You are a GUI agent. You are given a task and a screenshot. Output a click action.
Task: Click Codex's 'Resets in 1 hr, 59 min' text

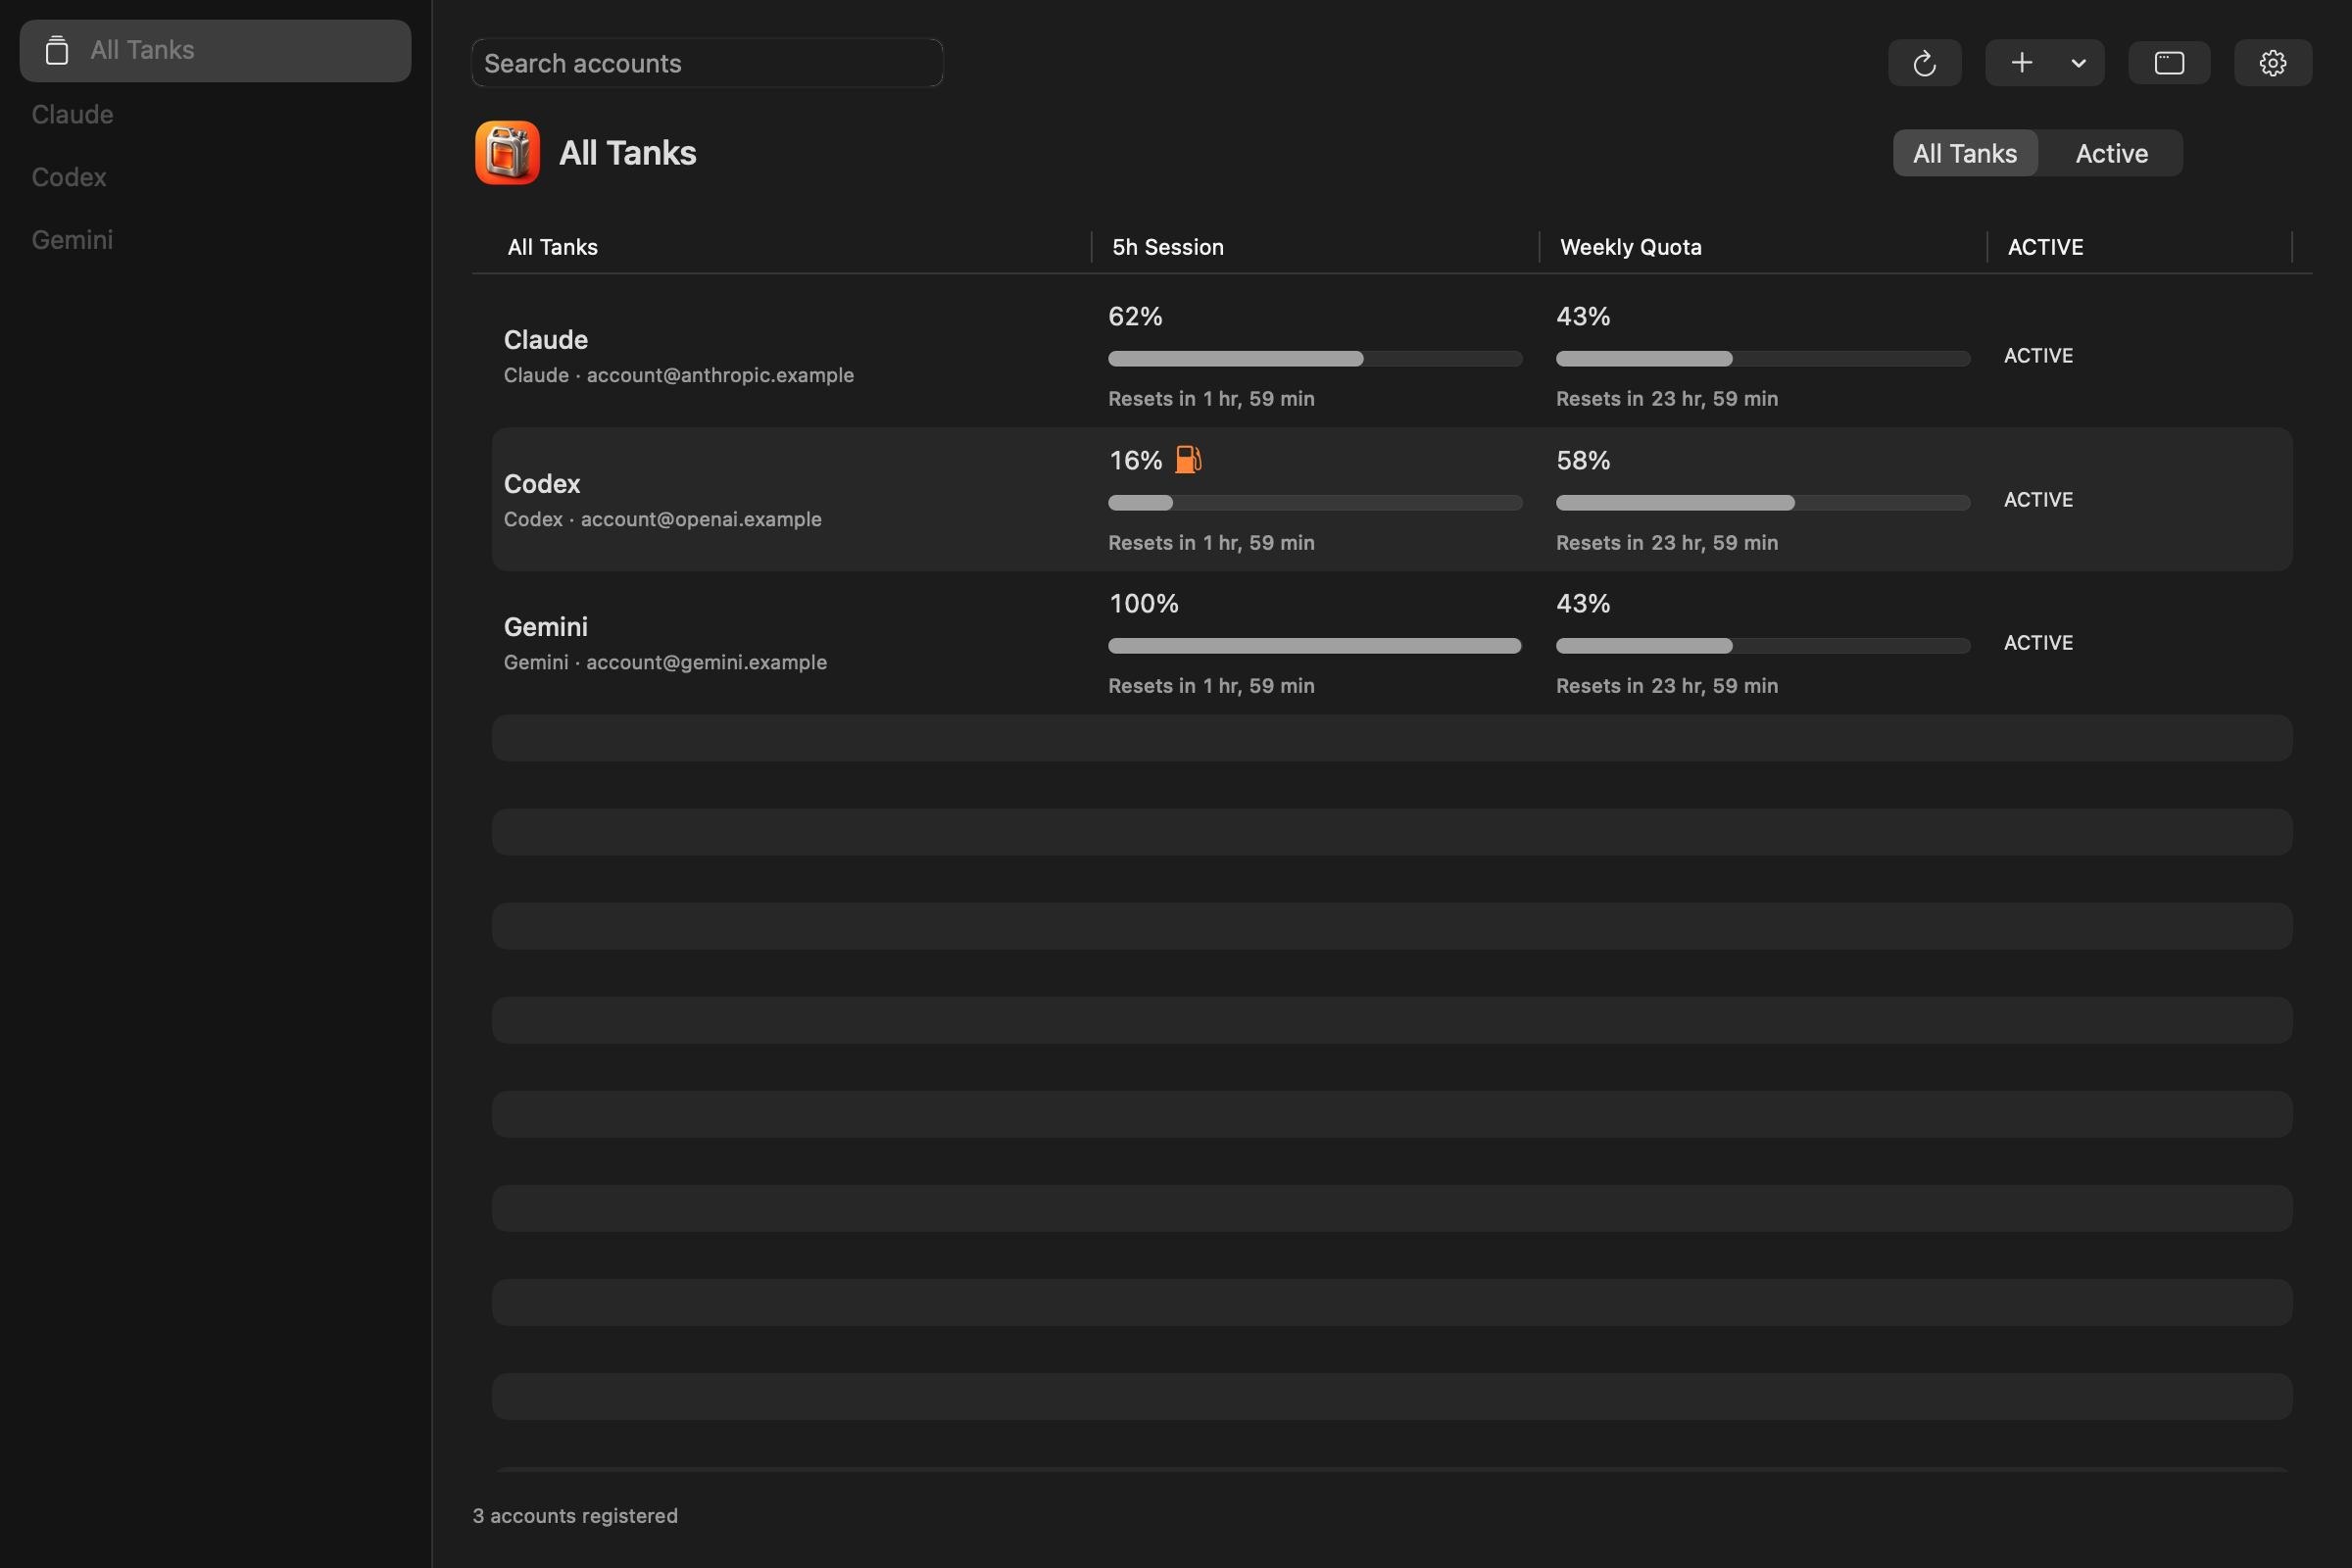point(1211,542)
